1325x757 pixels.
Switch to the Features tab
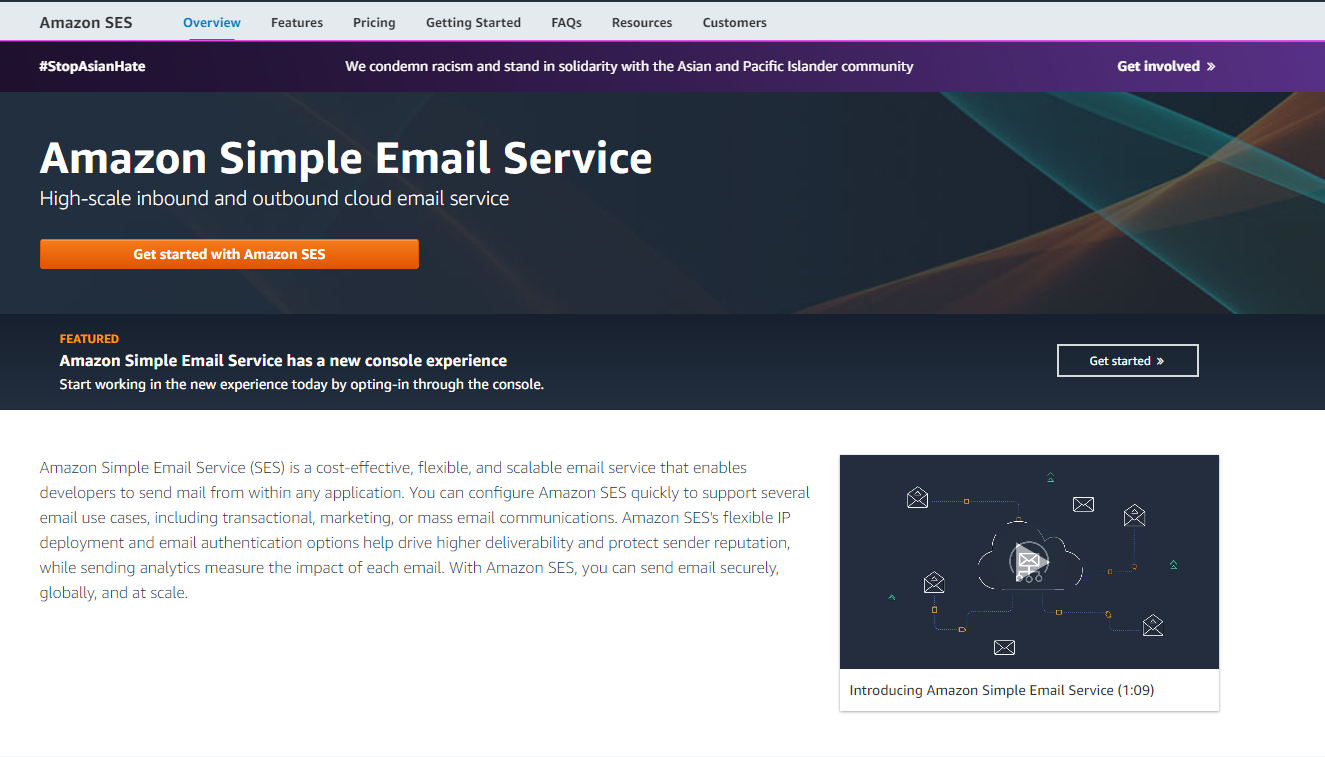297,22
